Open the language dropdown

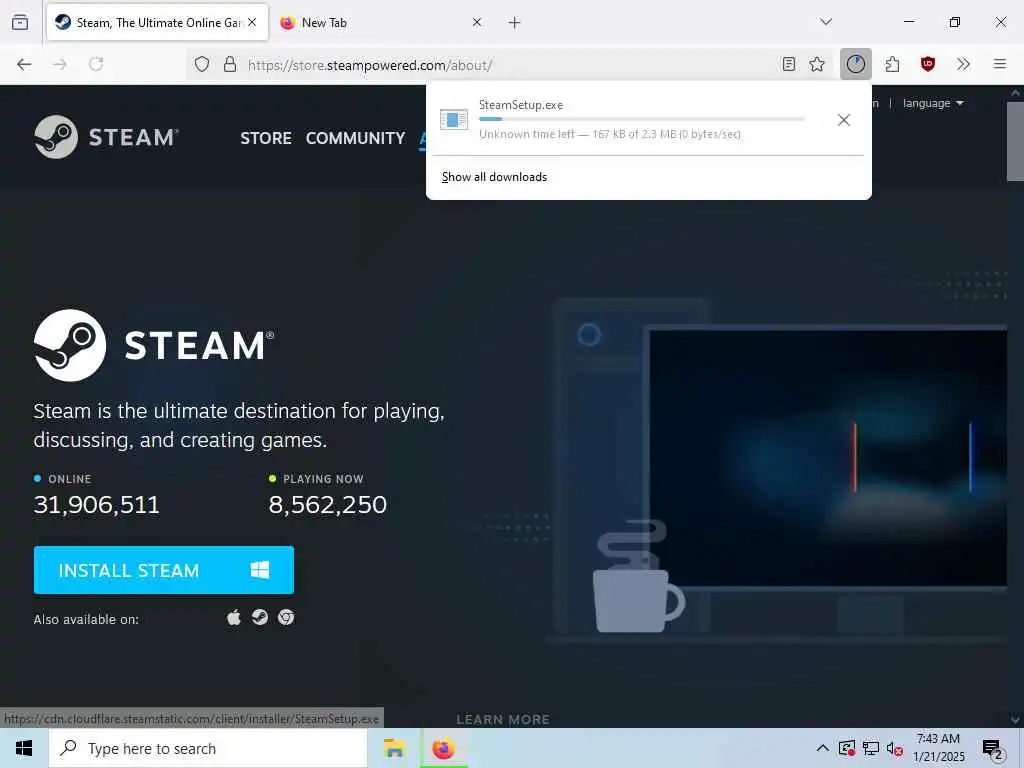(933, 103)
